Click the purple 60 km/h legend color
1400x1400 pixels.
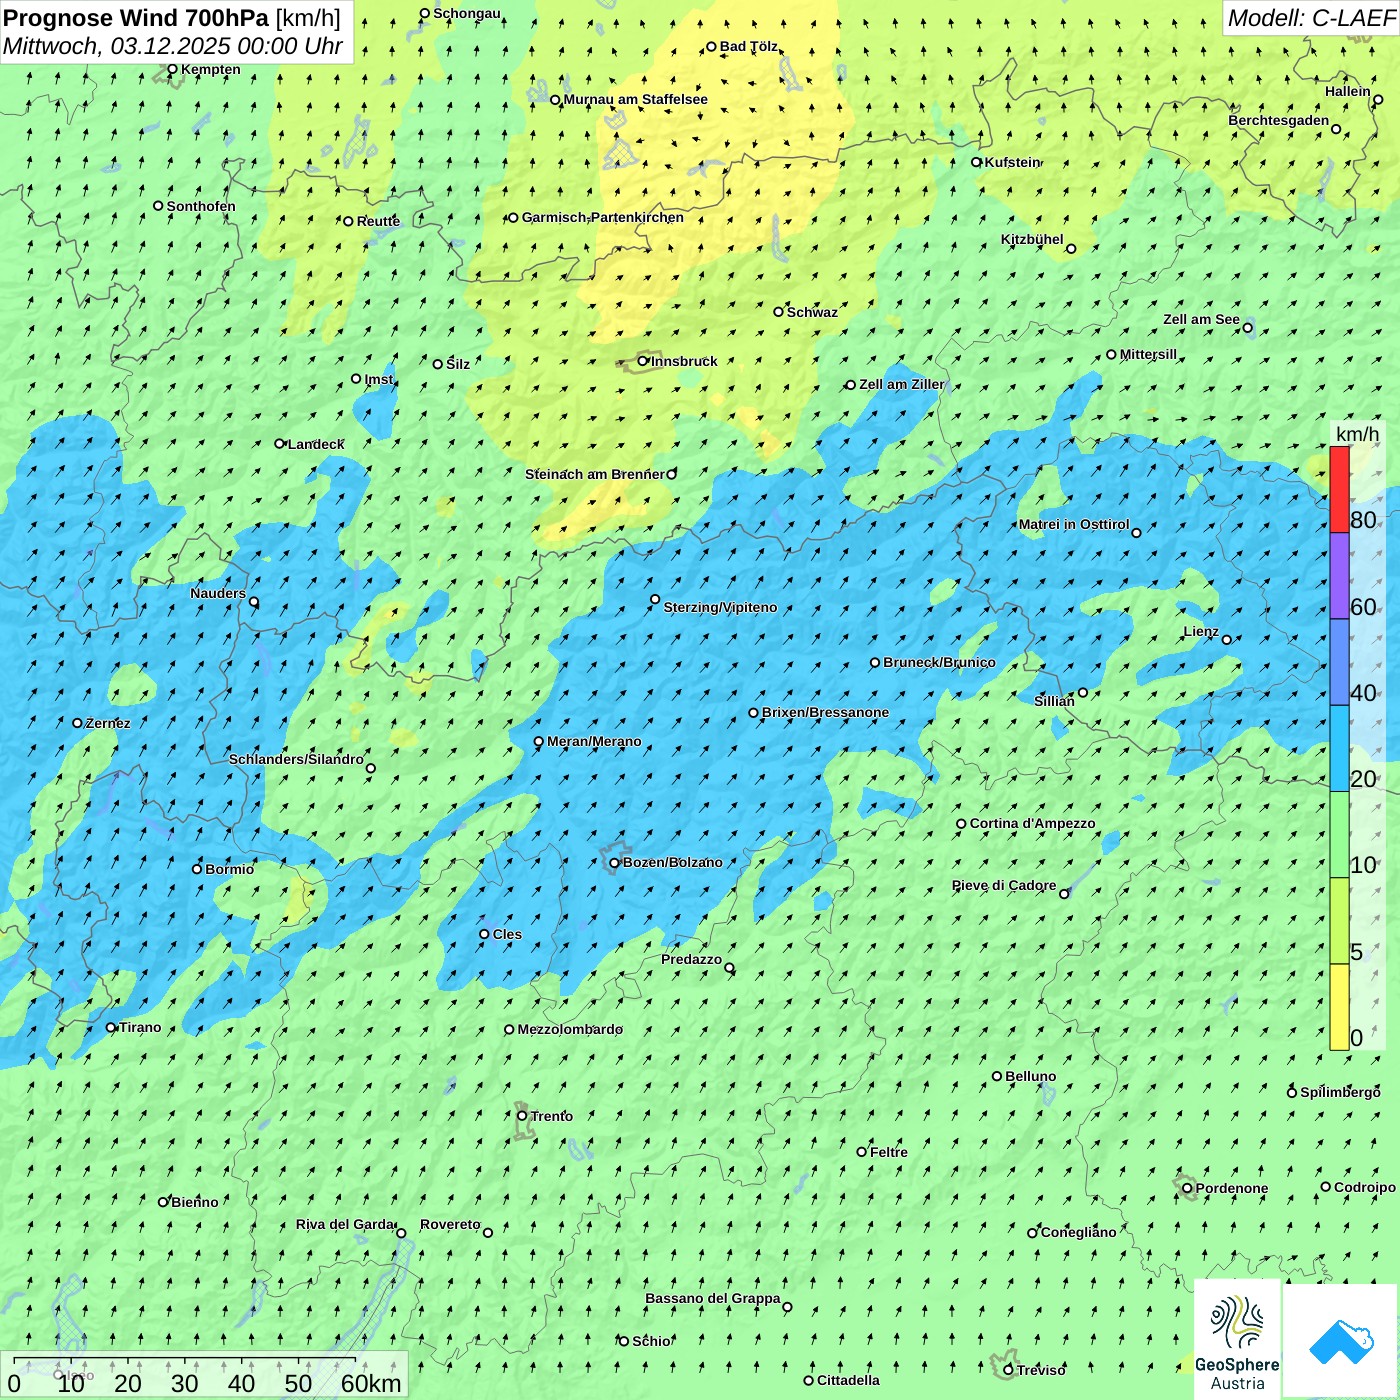[x=1339, y=576]
